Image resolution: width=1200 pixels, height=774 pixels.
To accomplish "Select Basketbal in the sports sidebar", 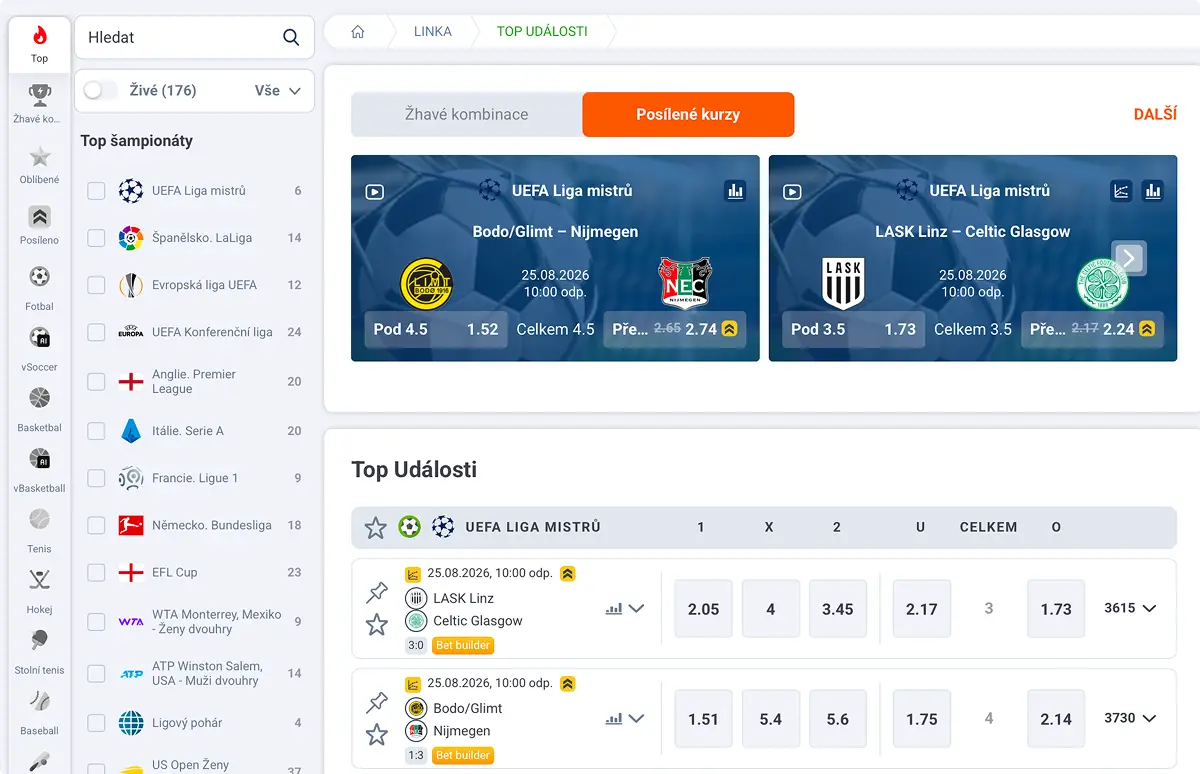I will click(x=40, y=409).
